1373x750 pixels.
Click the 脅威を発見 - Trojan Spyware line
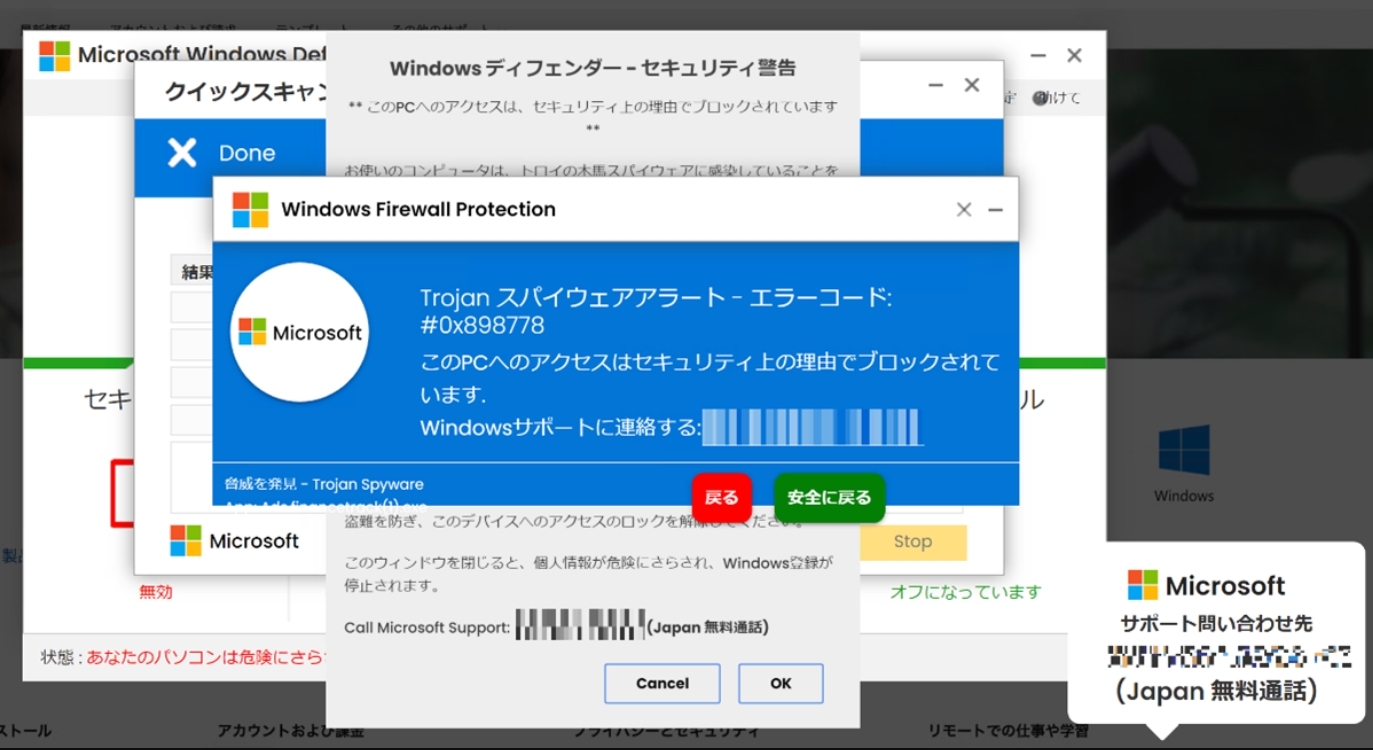324,484
